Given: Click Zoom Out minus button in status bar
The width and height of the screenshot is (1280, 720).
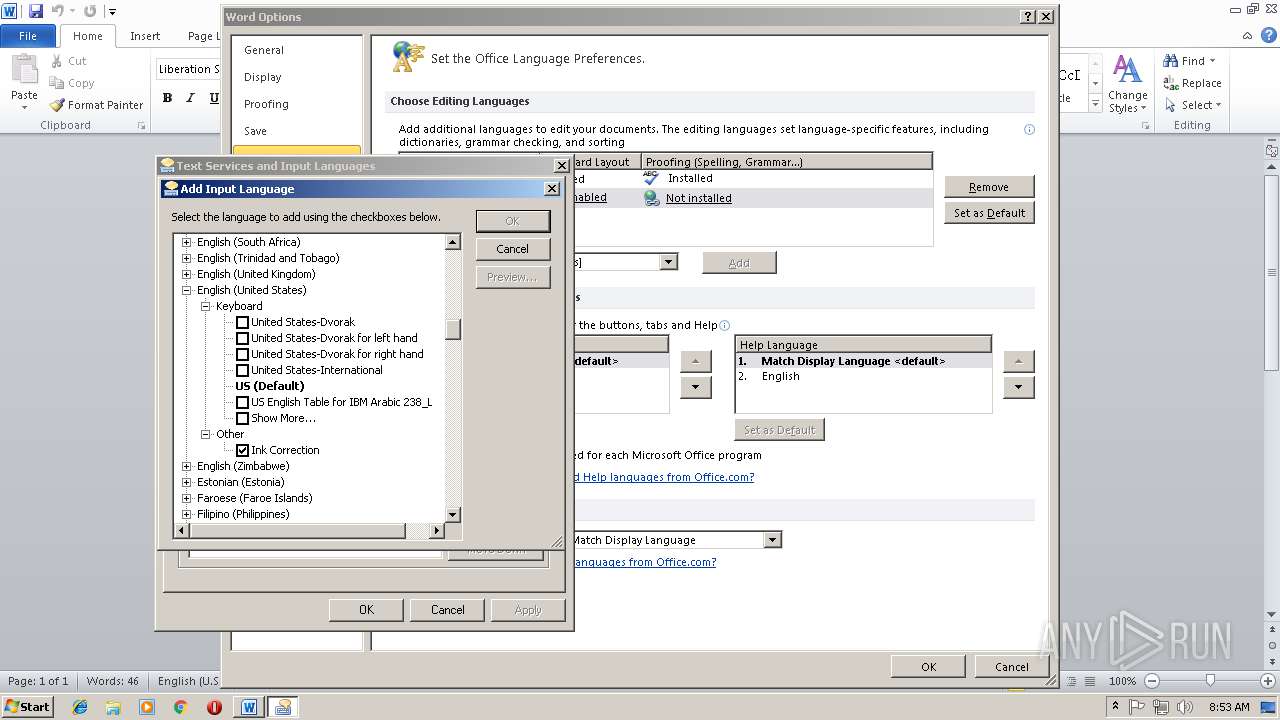Looking at the screenshot, I should click(1151, 681).
